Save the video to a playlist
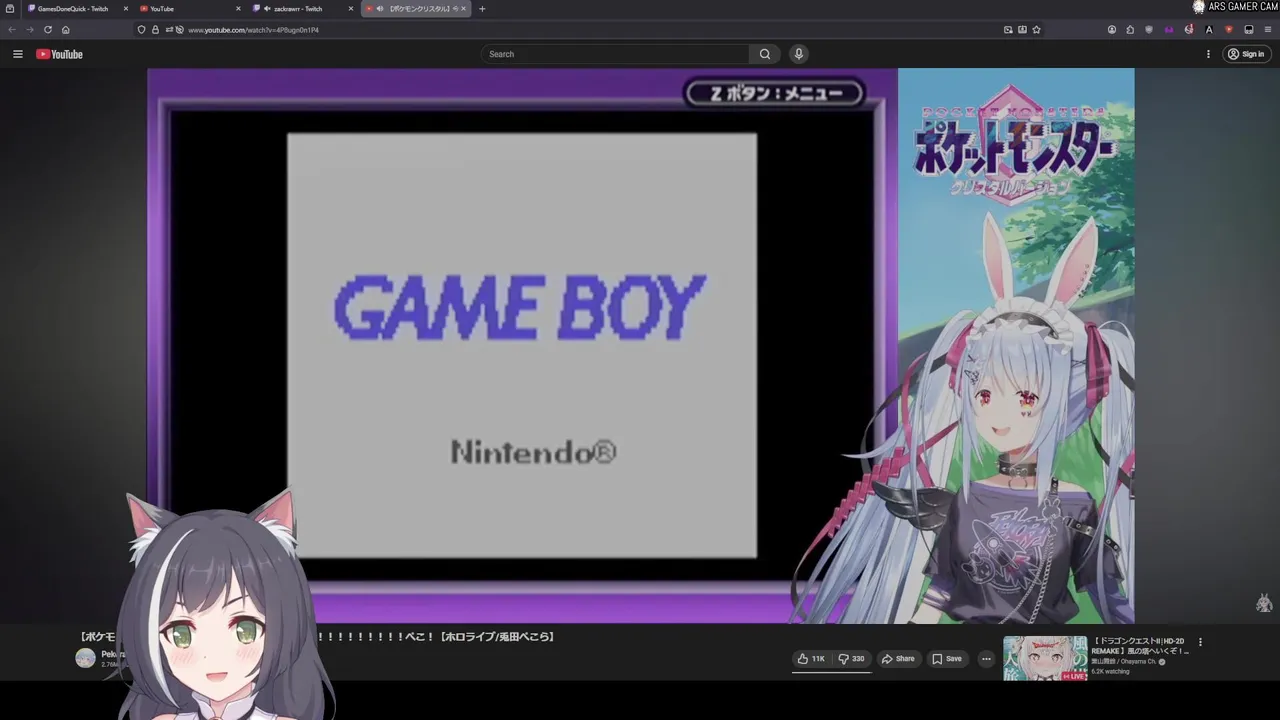The width and height of the screenshot is (1280, 720). [947, 659]
